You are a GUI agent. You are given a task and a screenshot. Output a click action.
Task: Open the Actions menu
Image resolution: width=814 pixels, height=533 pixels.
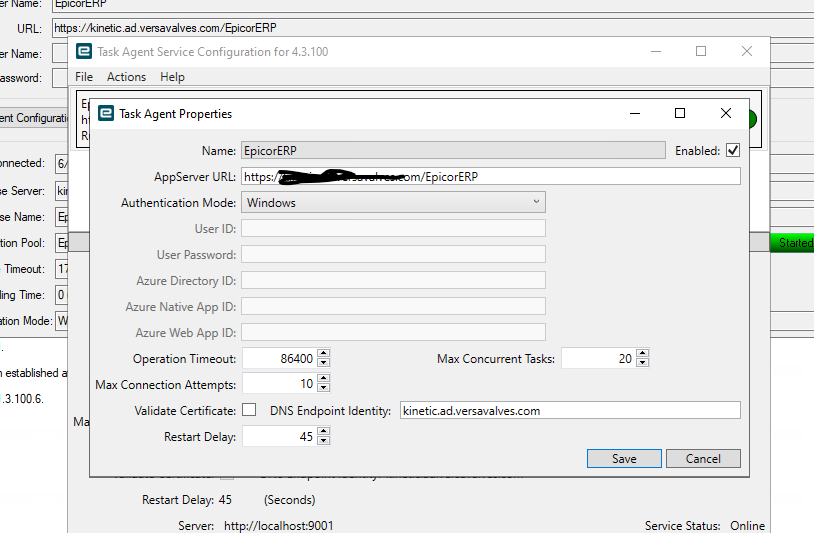tap(126, 77)
